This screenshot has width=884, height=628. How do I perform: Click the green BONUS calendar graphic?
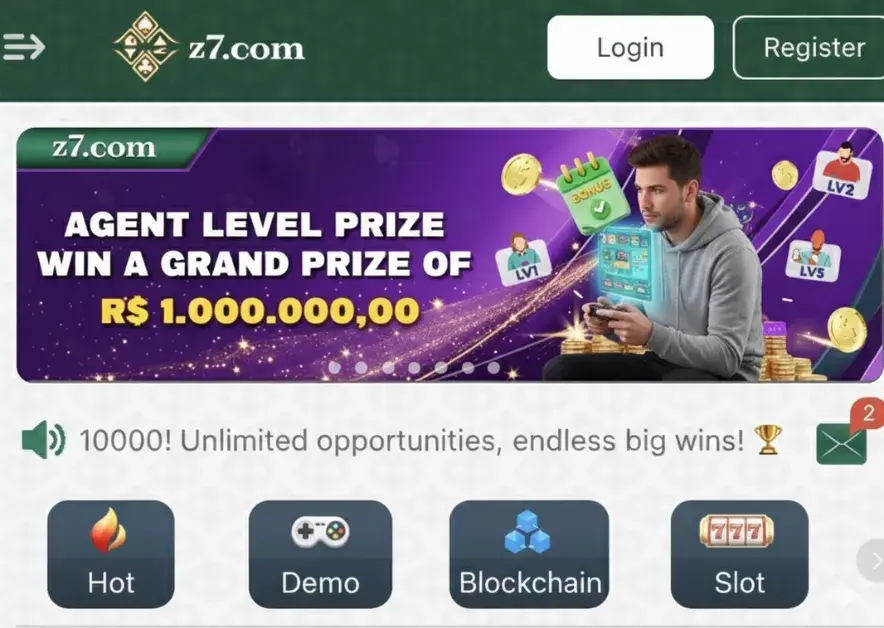pyautogui.click(x=593, y=193)
